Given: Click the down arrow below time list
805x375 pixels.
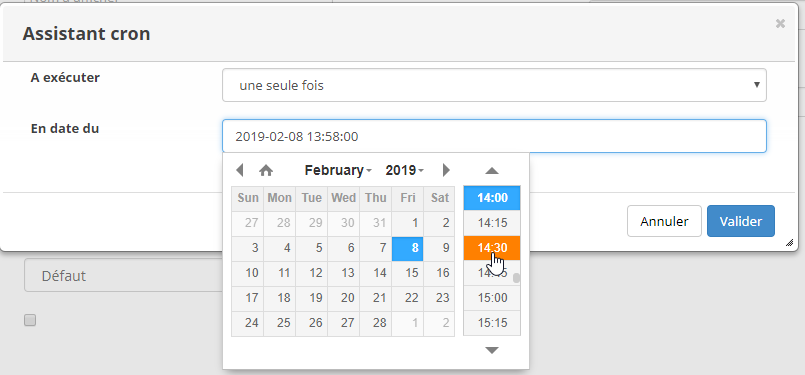Looking at the screenshot, I should click(492, 350).
